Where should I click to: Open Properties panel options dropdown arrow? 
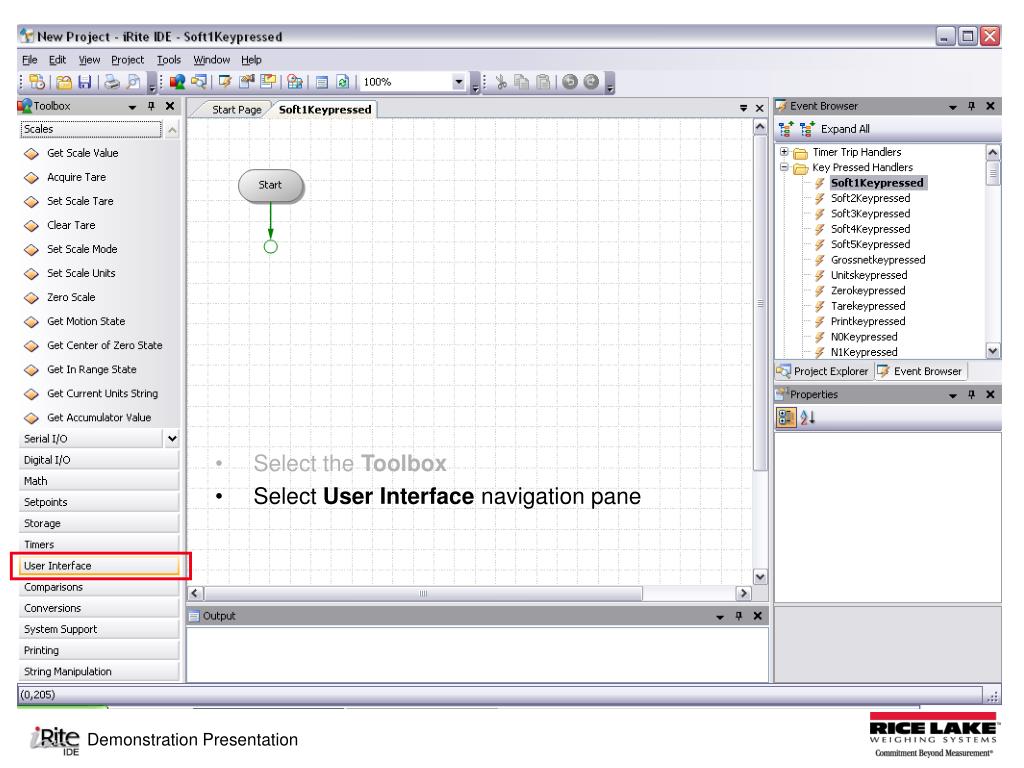click(x=953, y=395)
